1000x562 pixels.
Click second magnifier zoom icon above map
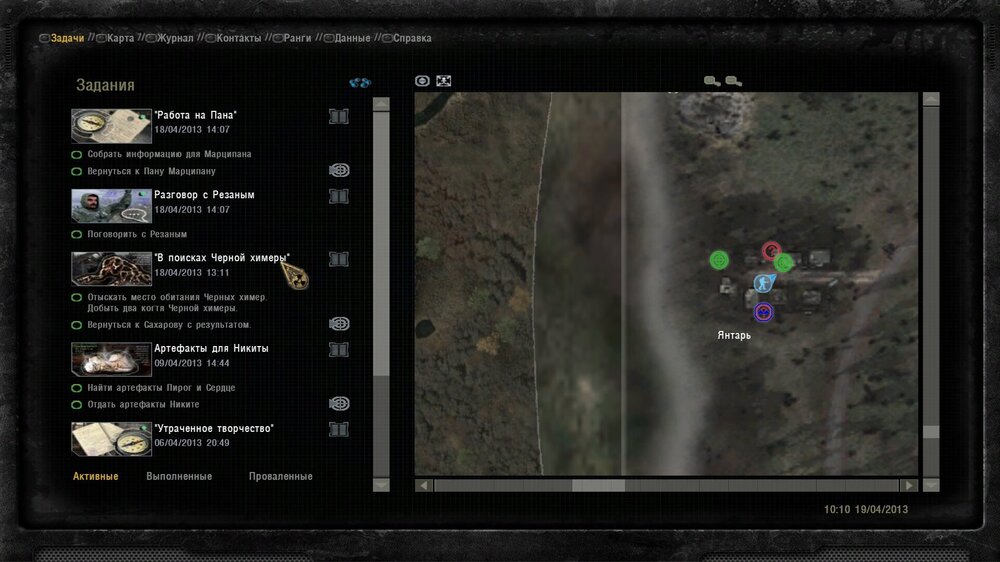(733, 81)
